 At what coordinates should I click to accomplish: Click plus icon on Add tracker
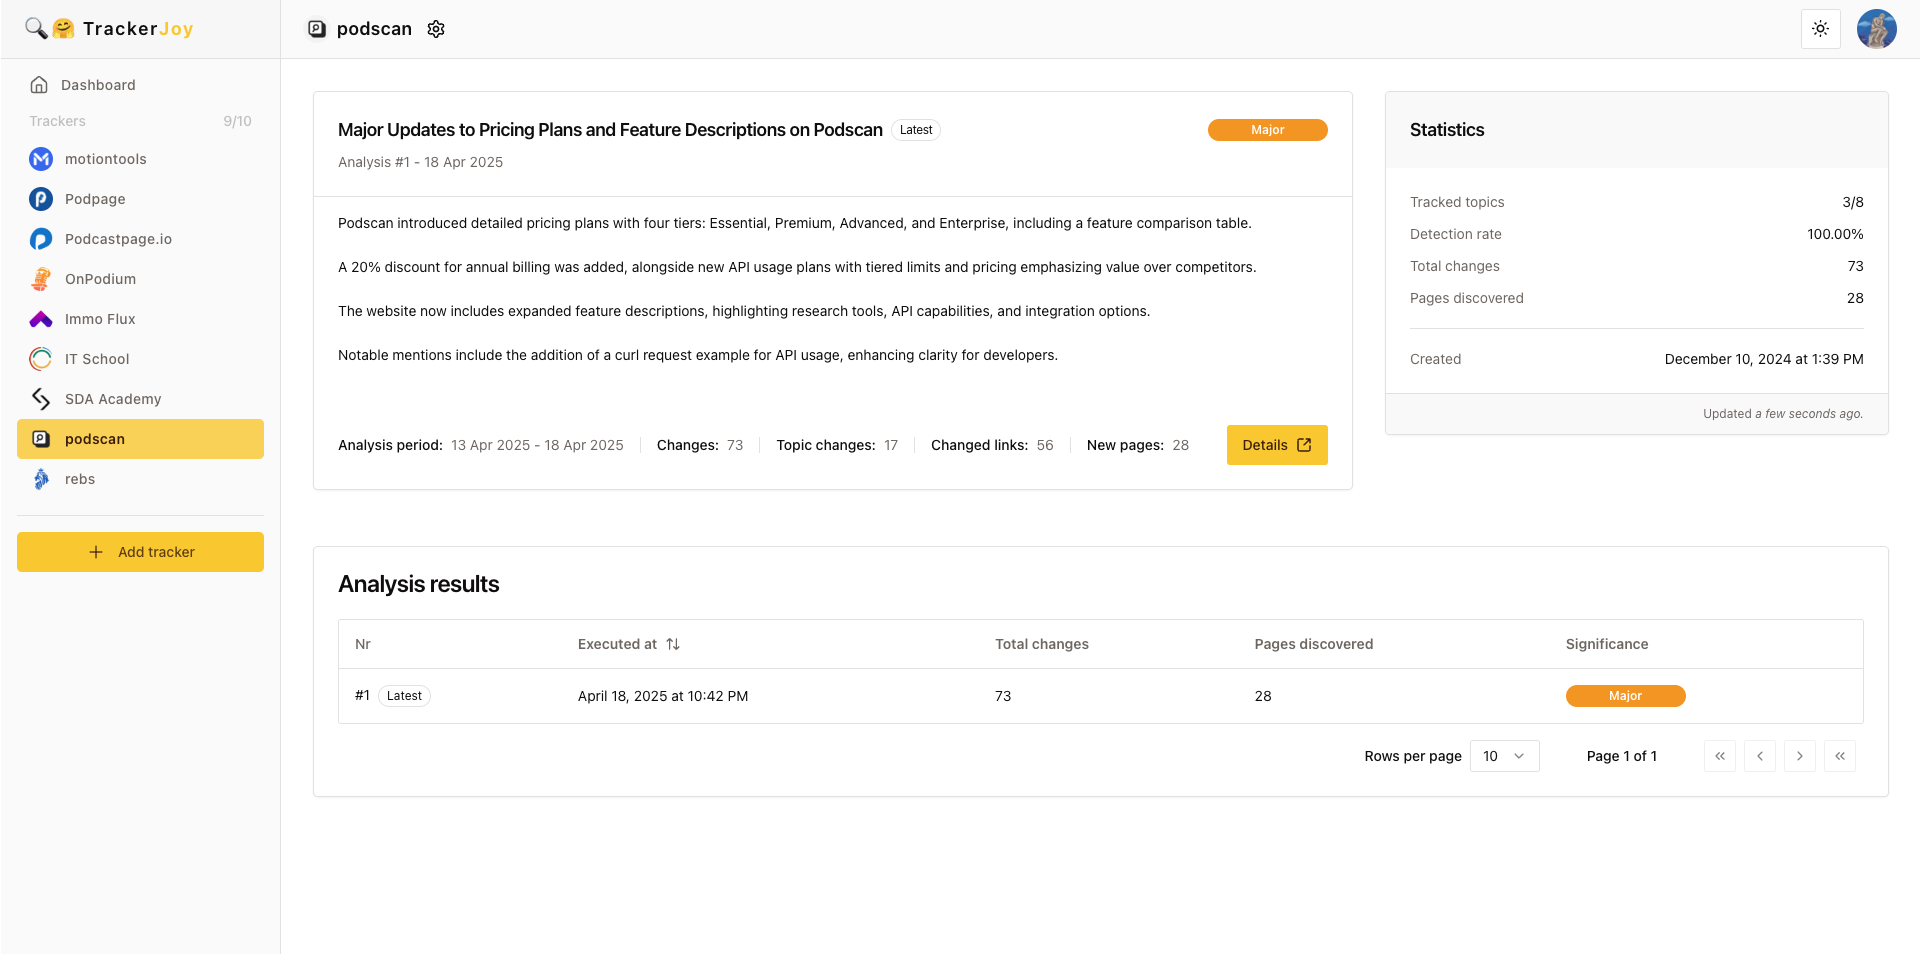click(96, 552)
